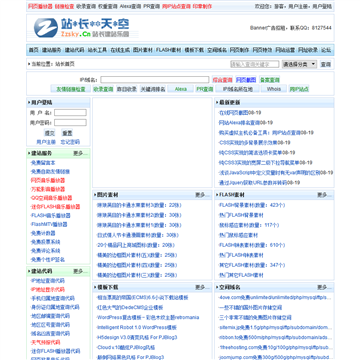The image size is (360, 360).
Task: Open the 请选择分类 category dropdown
Action: tap(299, 64)
